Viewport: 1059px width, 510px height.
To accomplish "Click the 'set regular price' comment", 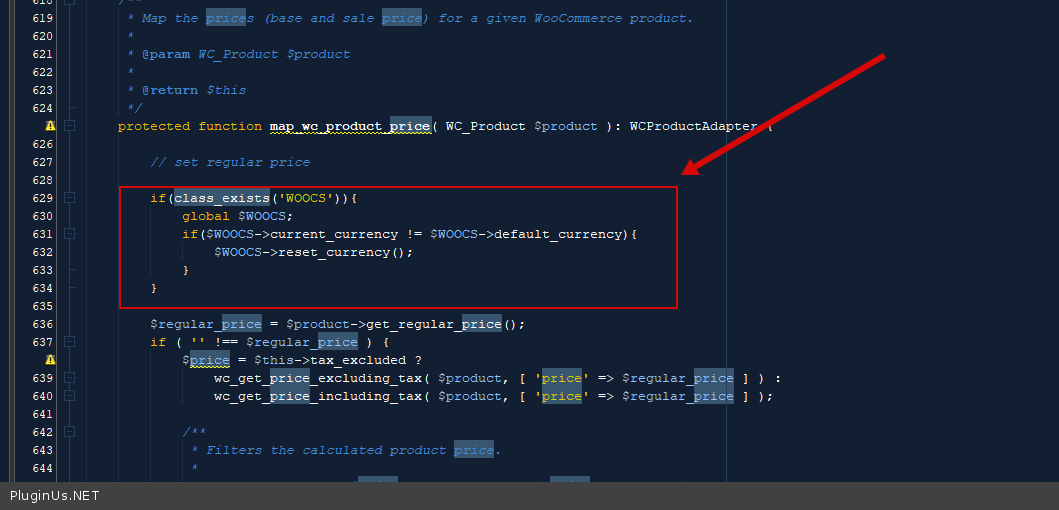I will point(230,162).
